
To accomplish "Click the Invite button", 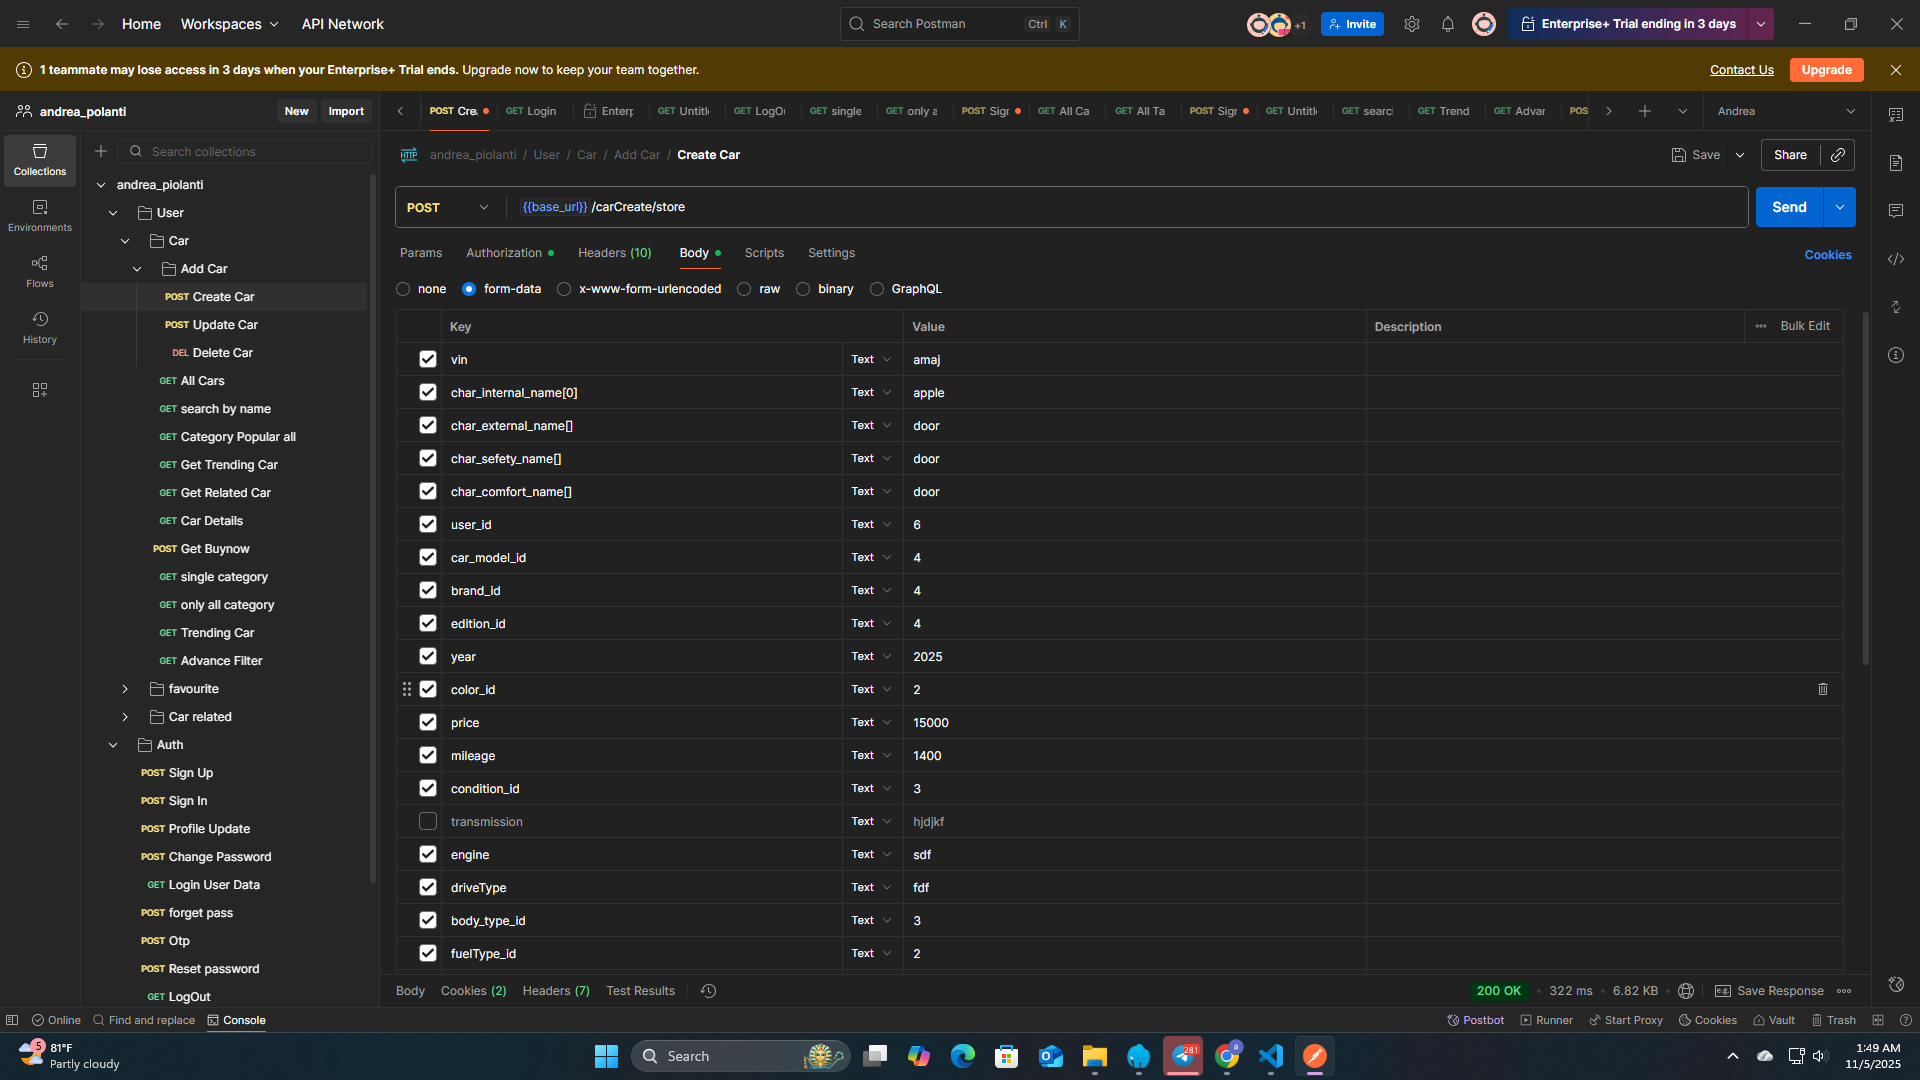I will pos(1352,24).
